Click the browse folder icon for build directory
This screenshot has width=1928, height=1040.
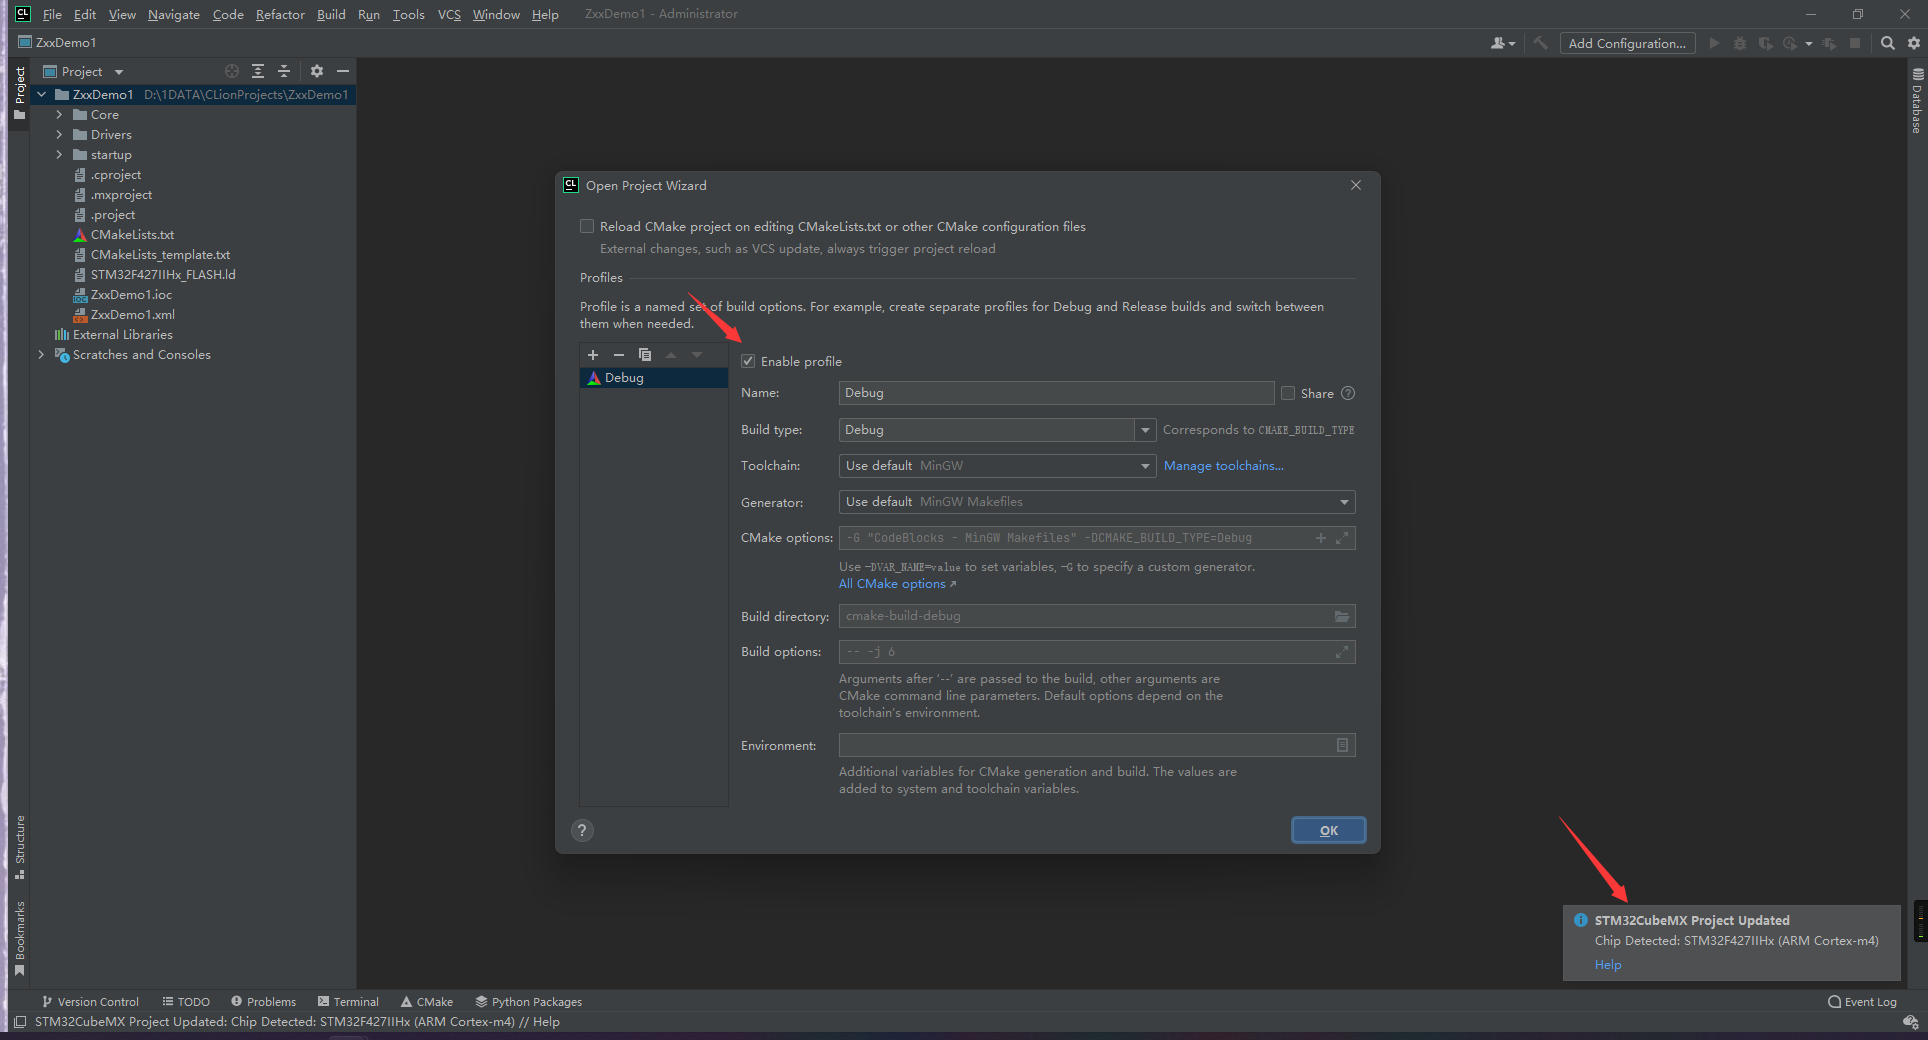point(1342,616)
